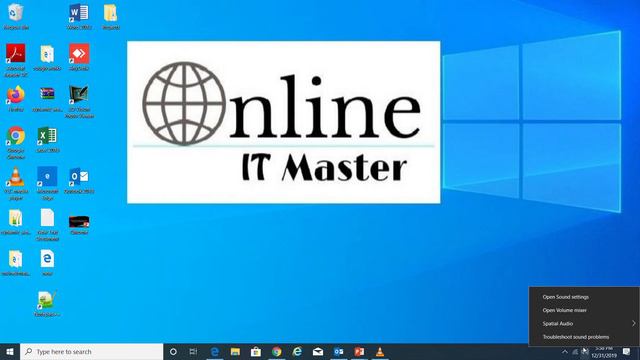Viewport: 640px width, 360px height.
Task: Open the Action Center notification icon
Action: (627, 351)
